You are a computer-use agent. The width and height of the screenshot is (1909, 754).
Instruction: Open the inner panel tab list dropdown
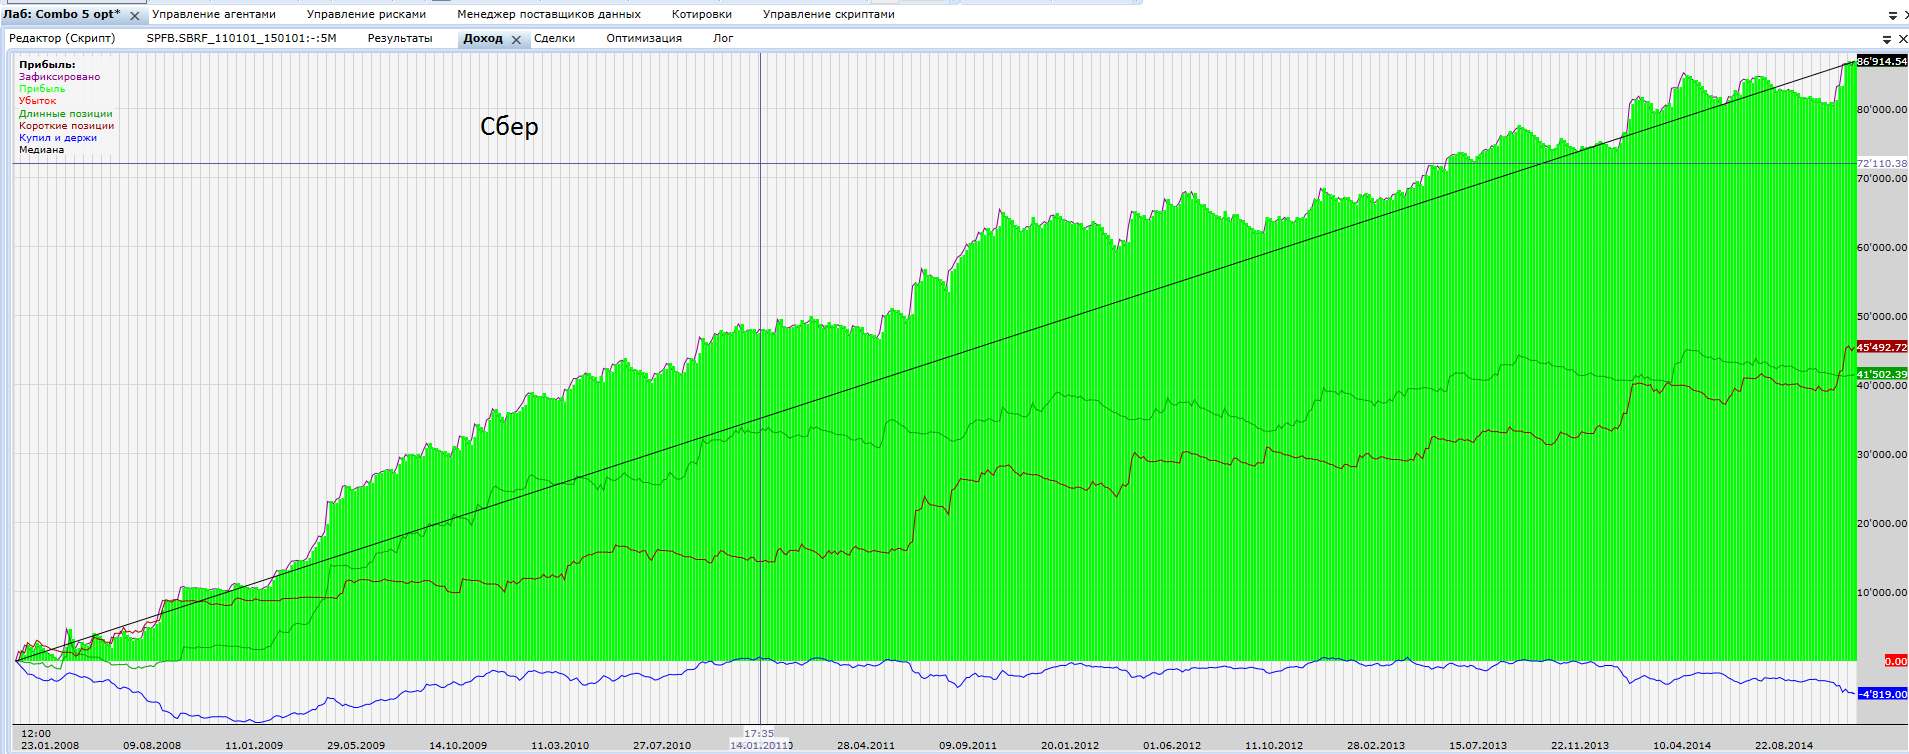(x=1887, y=40)
